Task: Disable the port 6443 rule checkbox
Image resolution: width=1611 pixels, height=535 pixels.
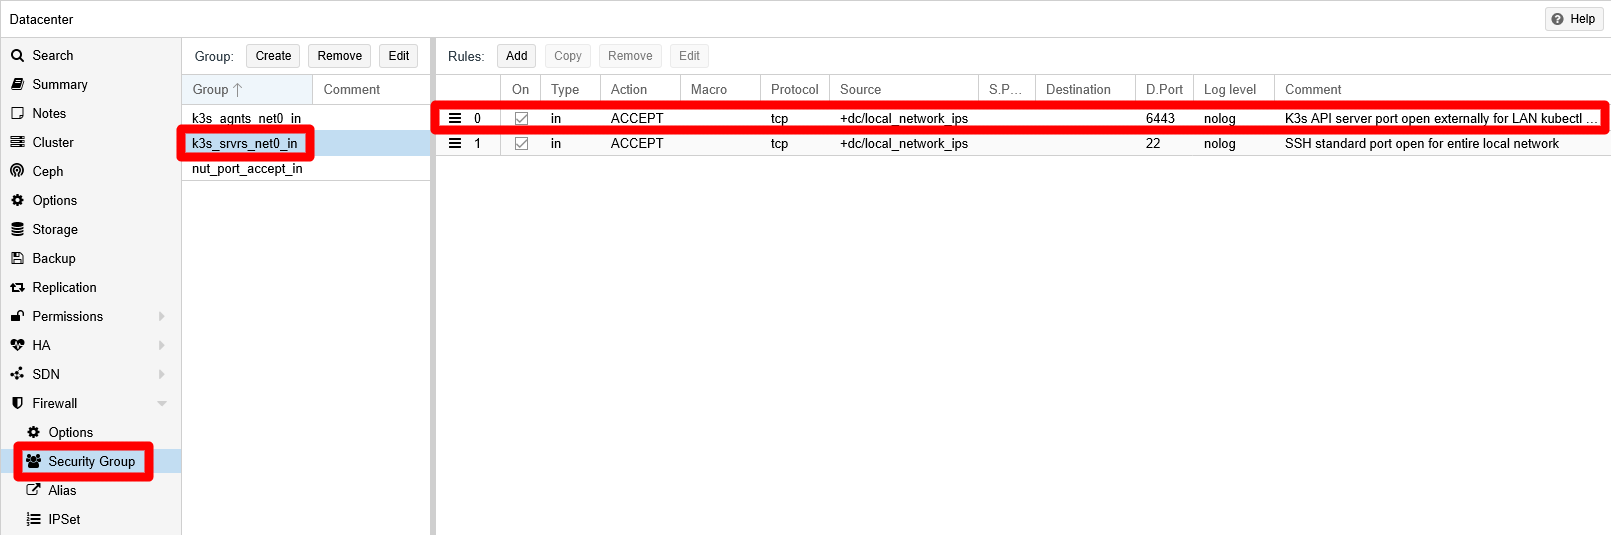Action: point(521,118)
